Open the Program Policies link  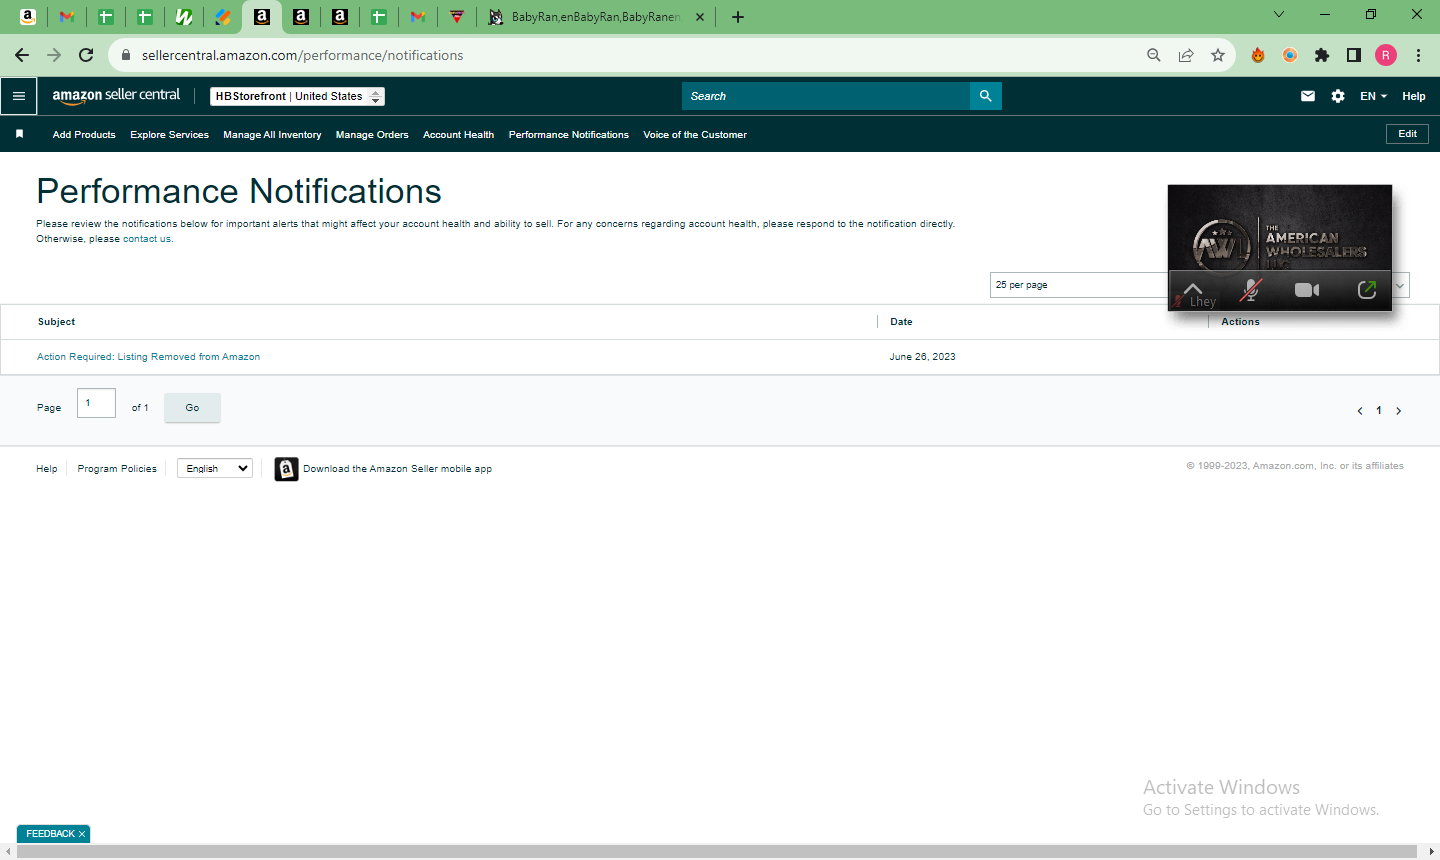coord(117,469)
